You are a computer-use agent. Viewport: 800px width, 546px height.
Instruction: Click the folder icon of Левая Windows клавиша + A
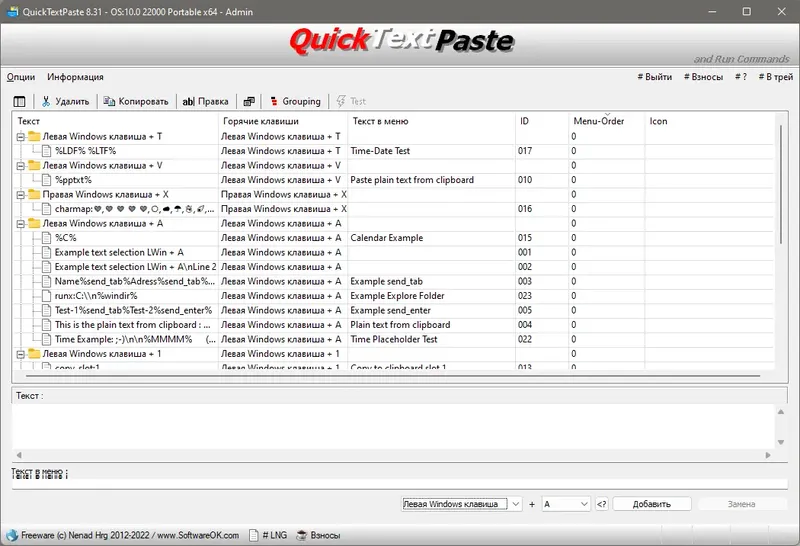click(34, 223)
